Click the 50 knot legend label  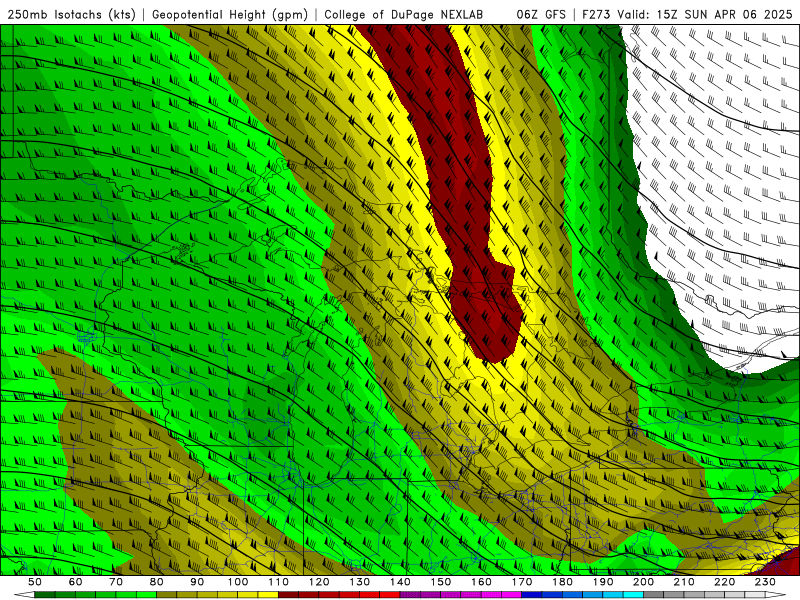click(35, 582)
